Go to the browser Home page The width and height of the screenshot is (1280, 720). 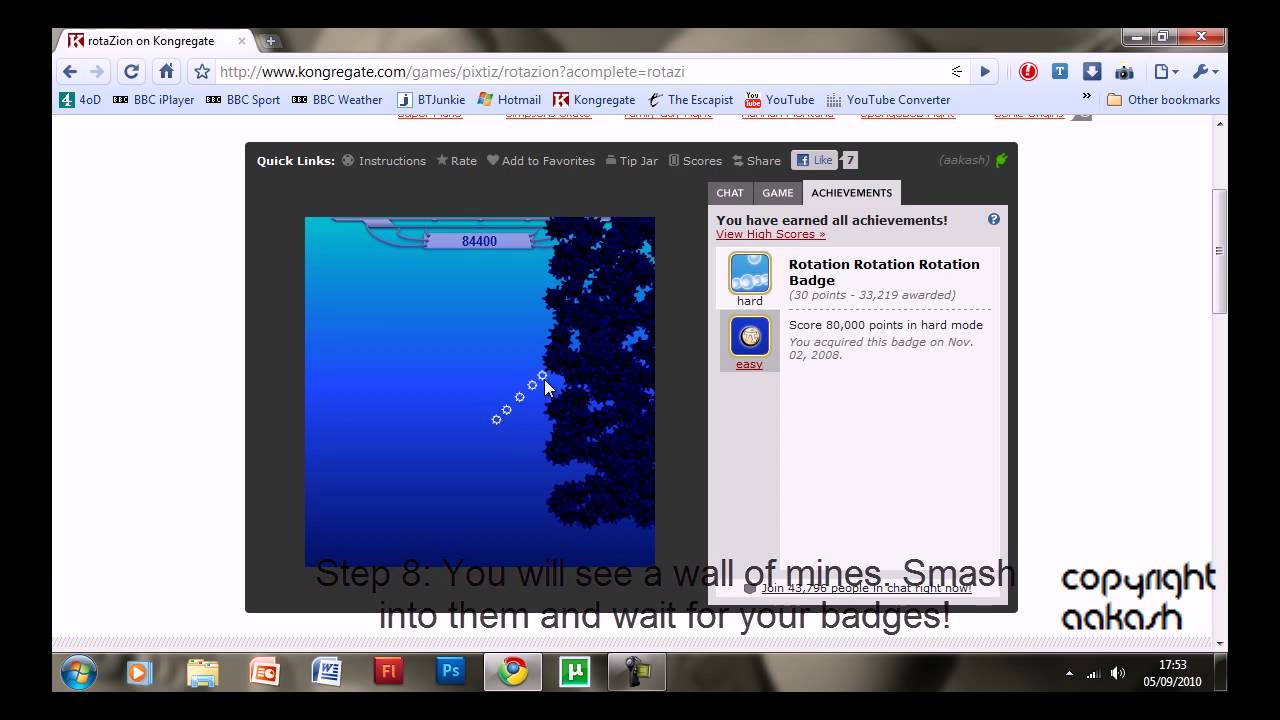pos(166,72)
